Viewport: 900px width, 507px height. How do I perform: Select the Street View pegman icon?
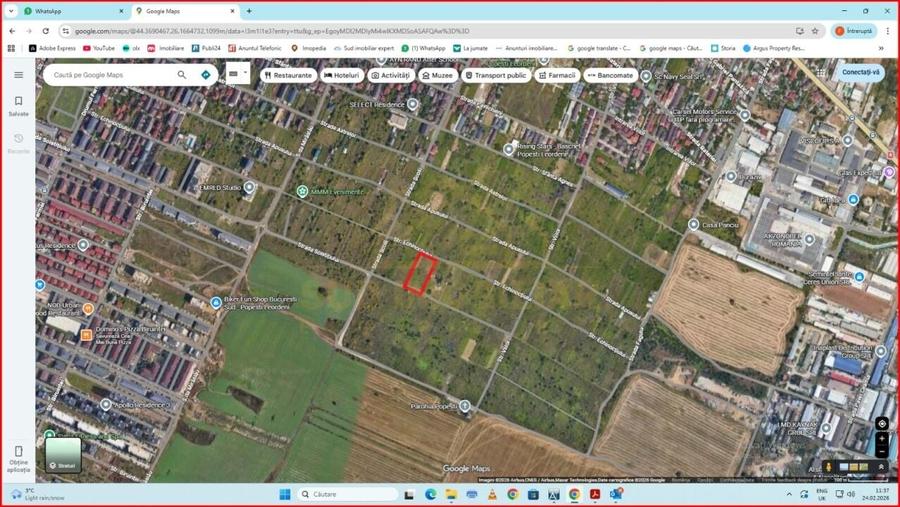click(x=828, y=467)
